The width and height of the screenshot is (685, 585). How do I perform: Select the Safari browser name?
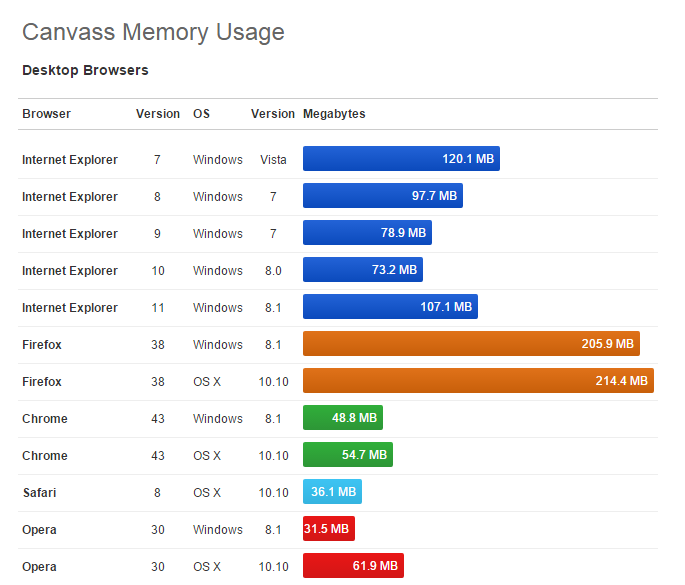pyautogui.click(x=40, y=493)
